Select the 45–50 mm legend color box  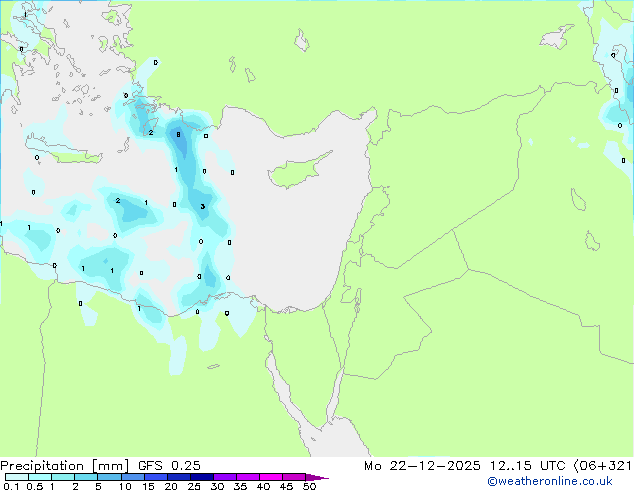point(294,477)
